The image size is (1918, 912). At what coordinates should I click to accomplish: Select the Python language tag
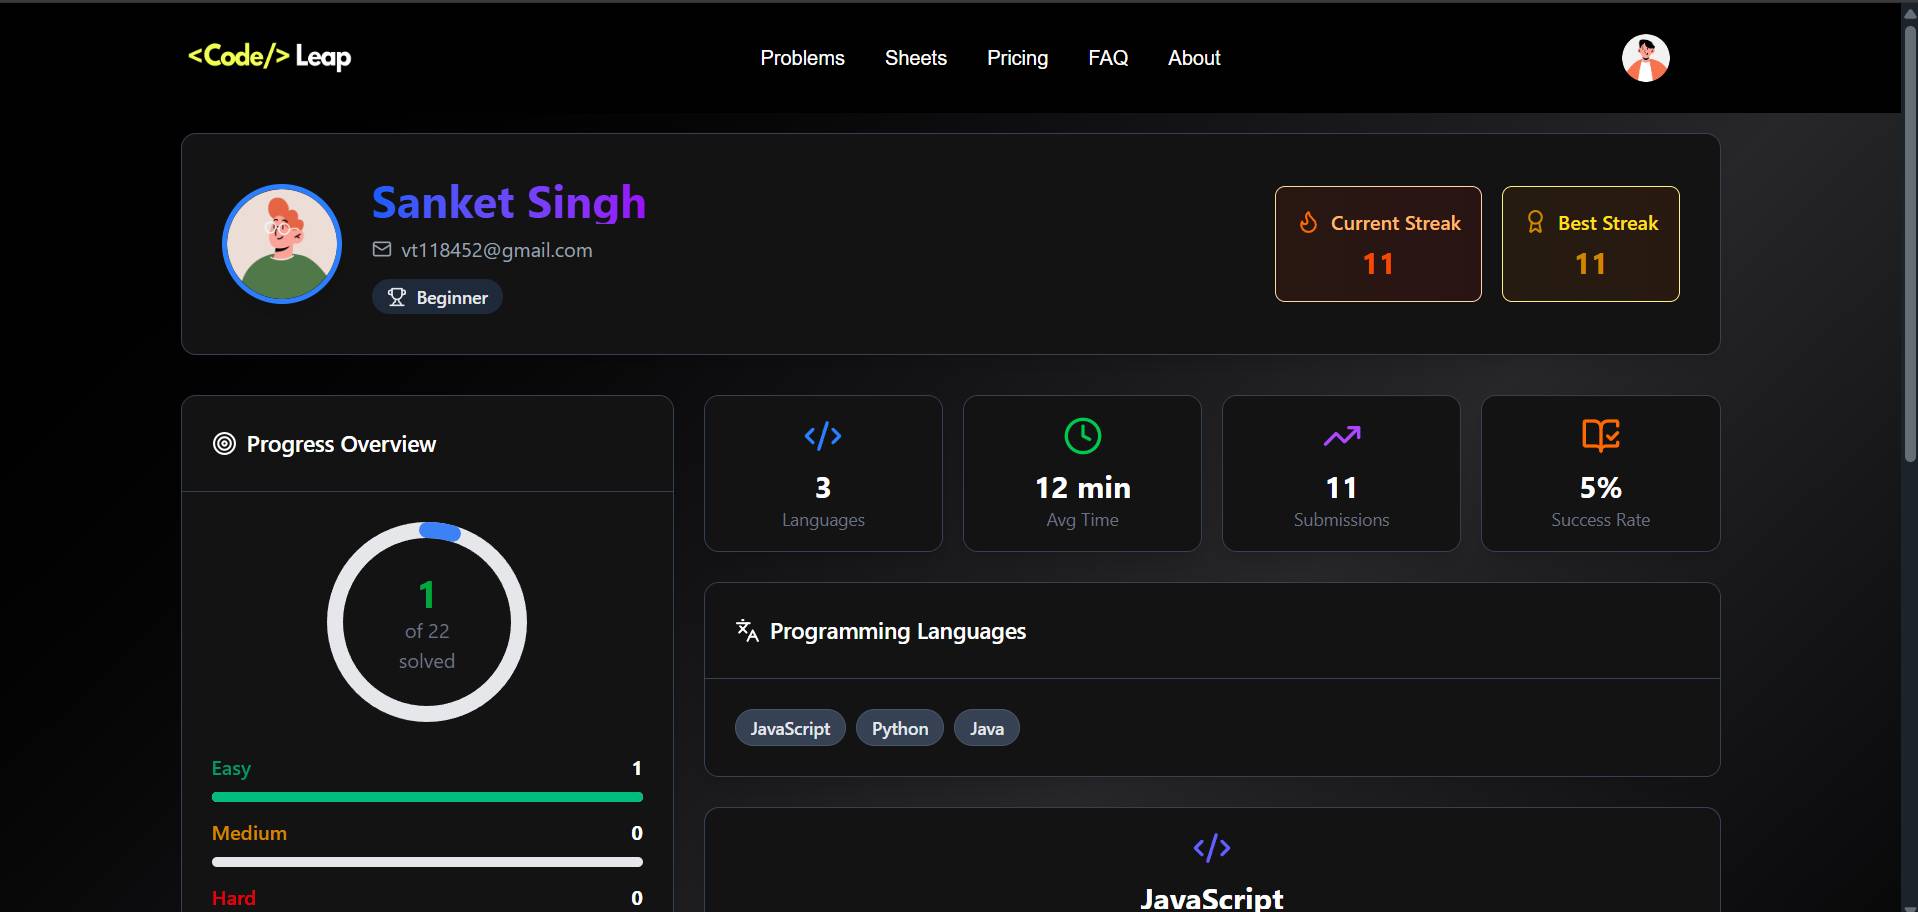(x=899, y=728)
